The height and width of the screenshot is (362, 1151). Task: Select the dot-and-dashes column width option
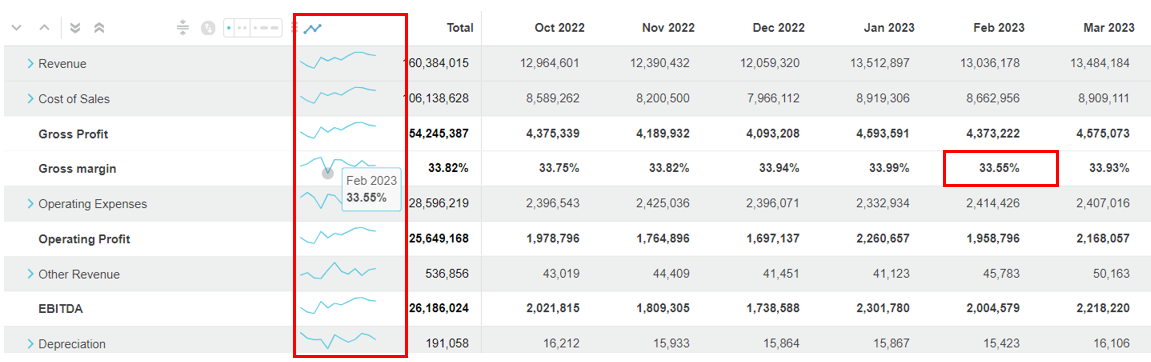pos(266,29)
